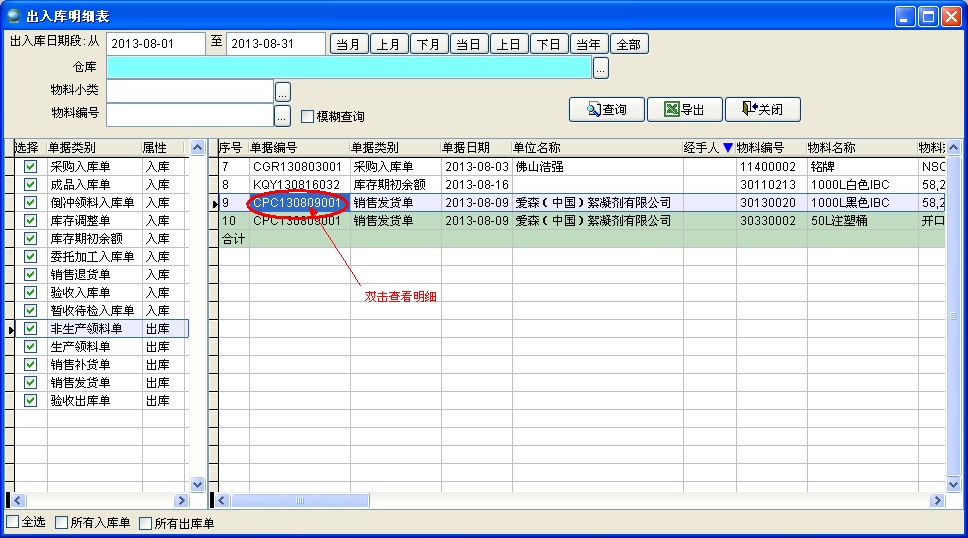This screenshot has height=538, width=968.
Task: Click the 关闭 (close) button
Action: pos(762,110)
